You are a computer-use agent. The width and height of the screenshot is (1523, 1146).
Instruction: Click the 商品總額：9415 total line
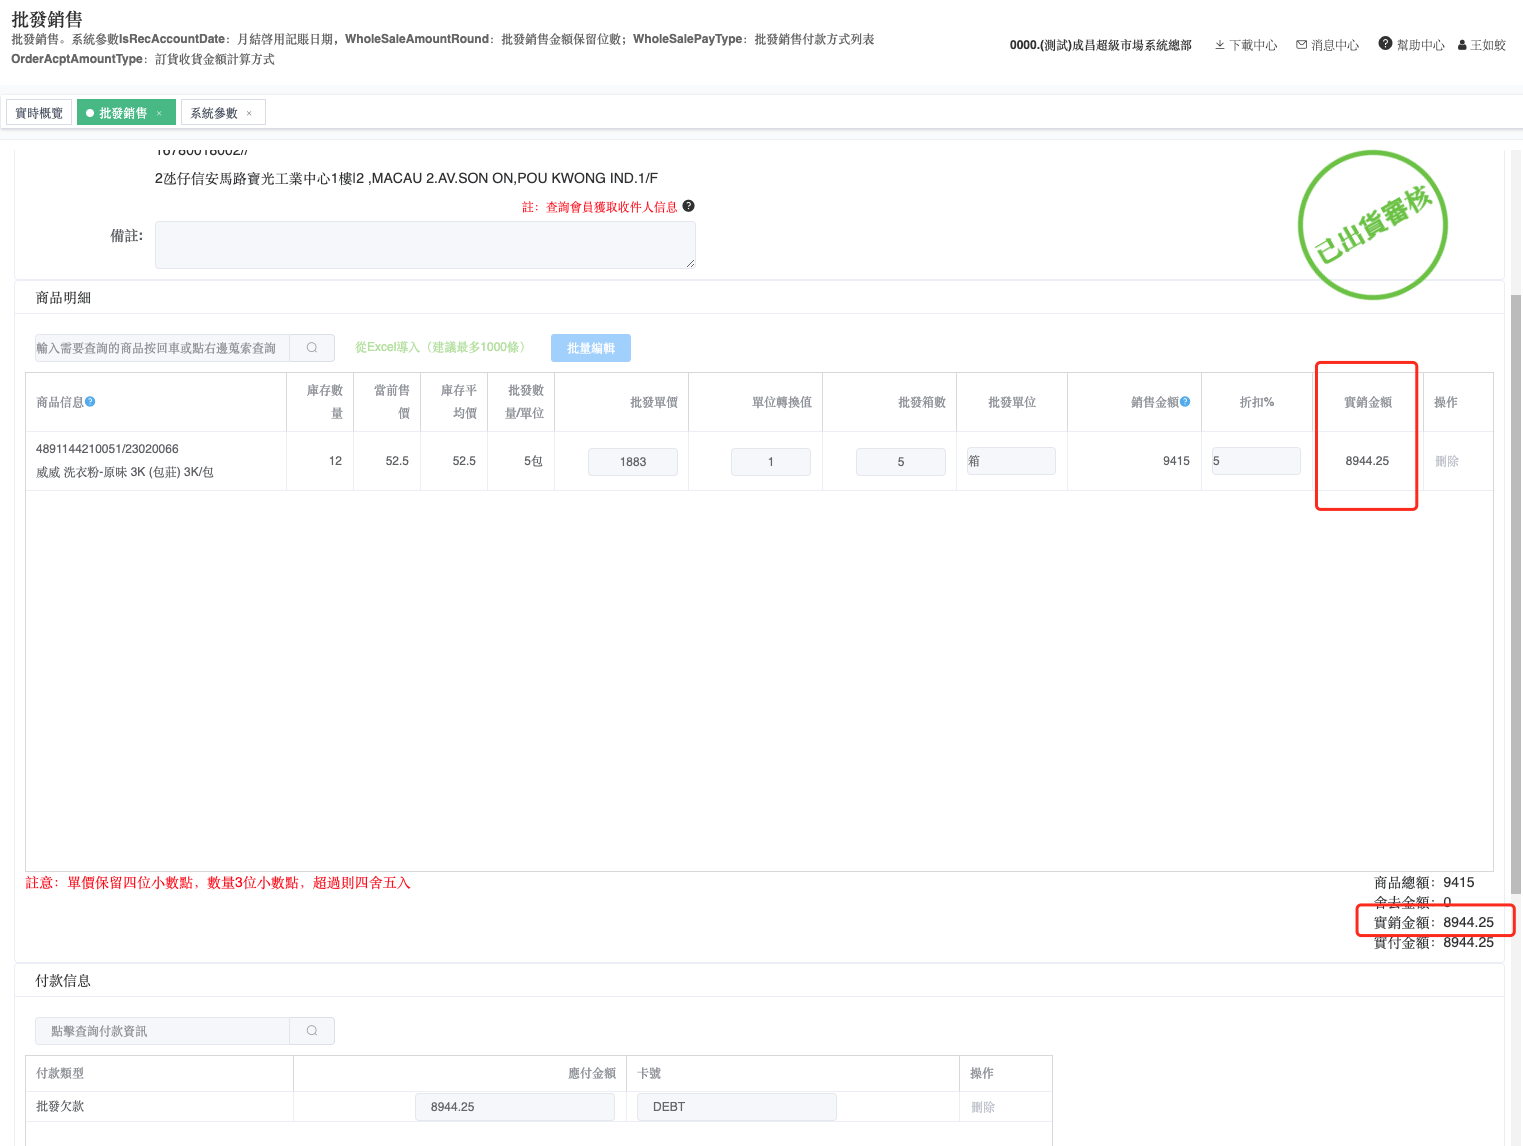pyautogui.click(x=1424, y=882)
